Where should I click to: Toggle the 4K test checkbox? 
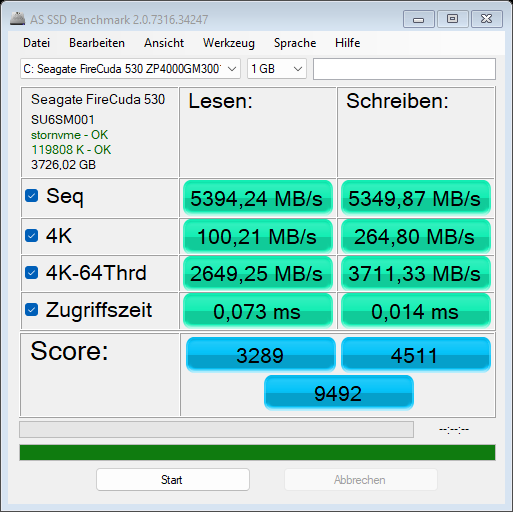click(32, 236)
